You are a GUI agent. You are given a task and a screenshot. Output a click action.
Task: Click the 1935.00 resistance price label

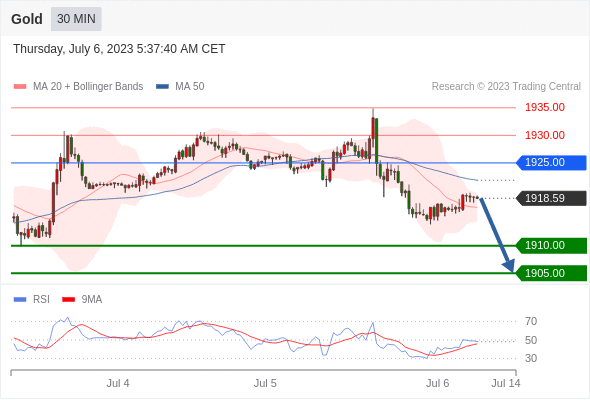click(545, 107)
